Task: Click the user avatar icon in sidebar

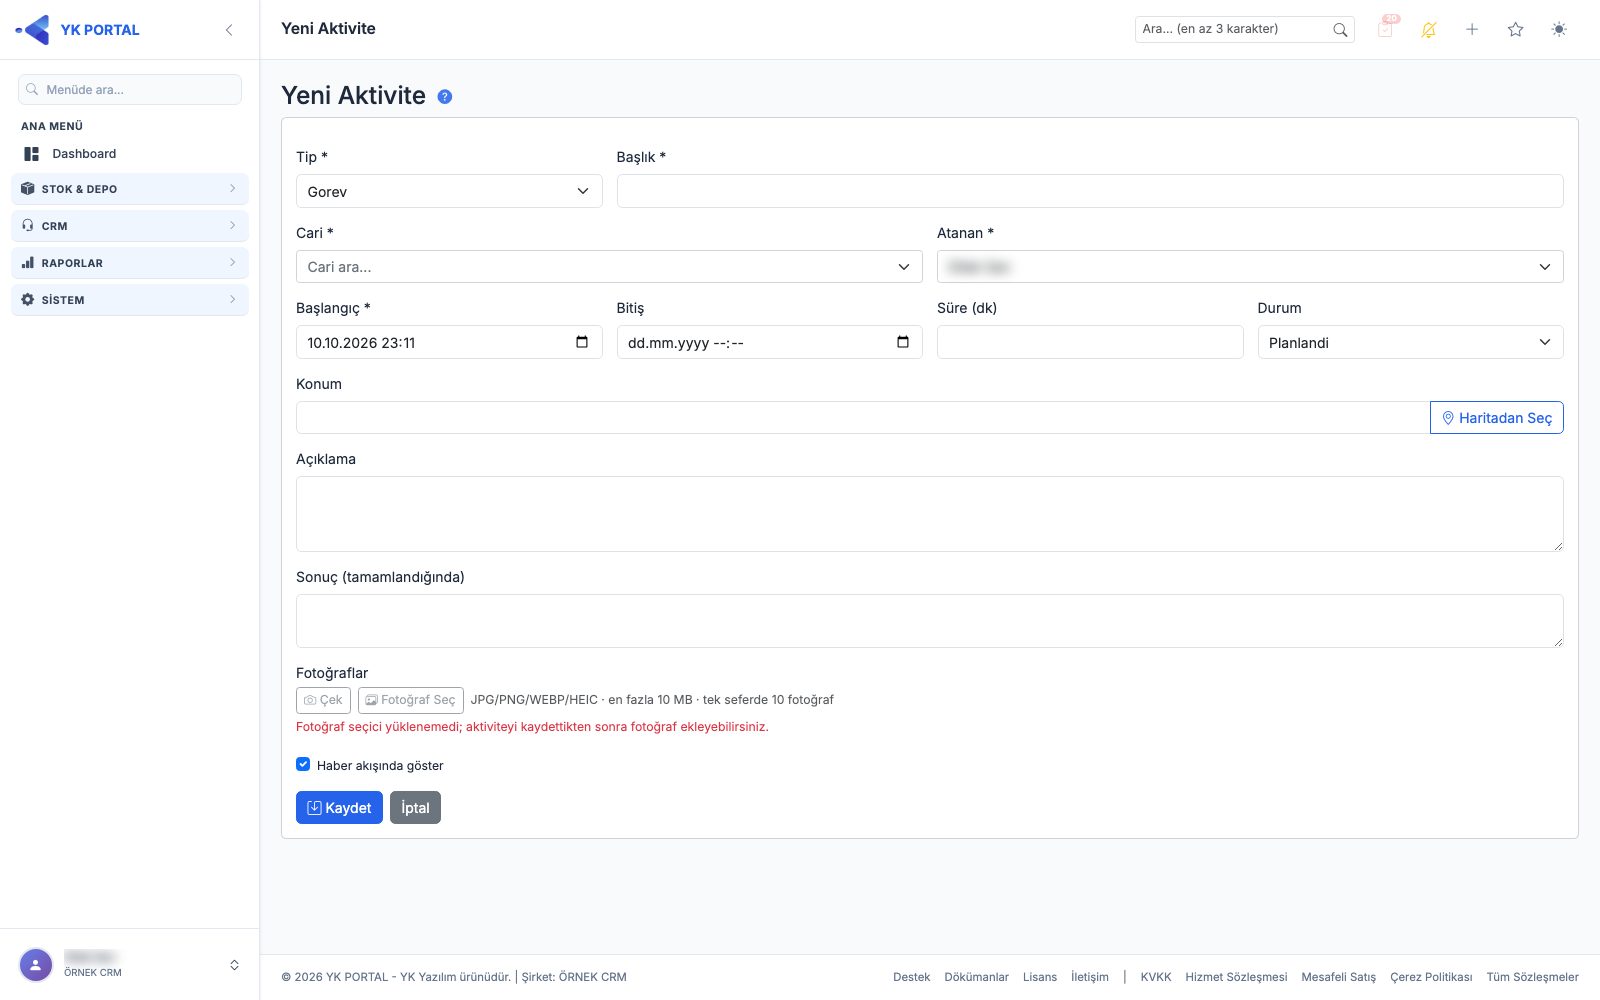Action: pyautogui.click(x=36, y=965)
